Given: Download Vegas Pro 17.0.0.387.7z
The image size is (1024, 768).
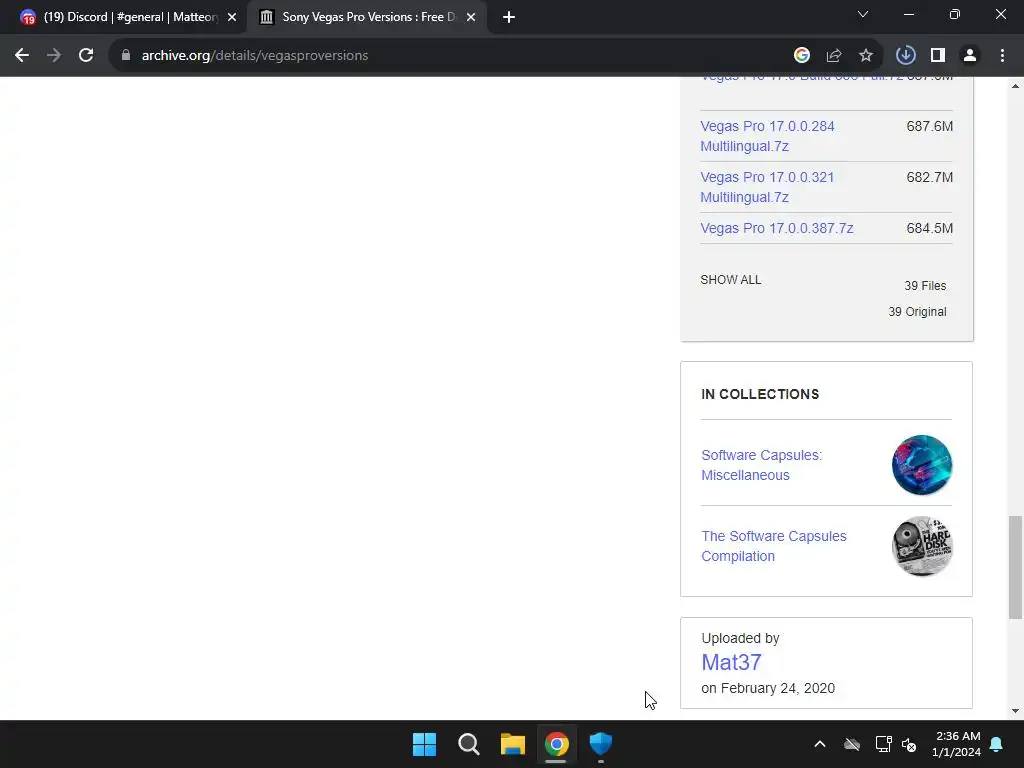Looking at the screenshot, I should tap(776, 228).
